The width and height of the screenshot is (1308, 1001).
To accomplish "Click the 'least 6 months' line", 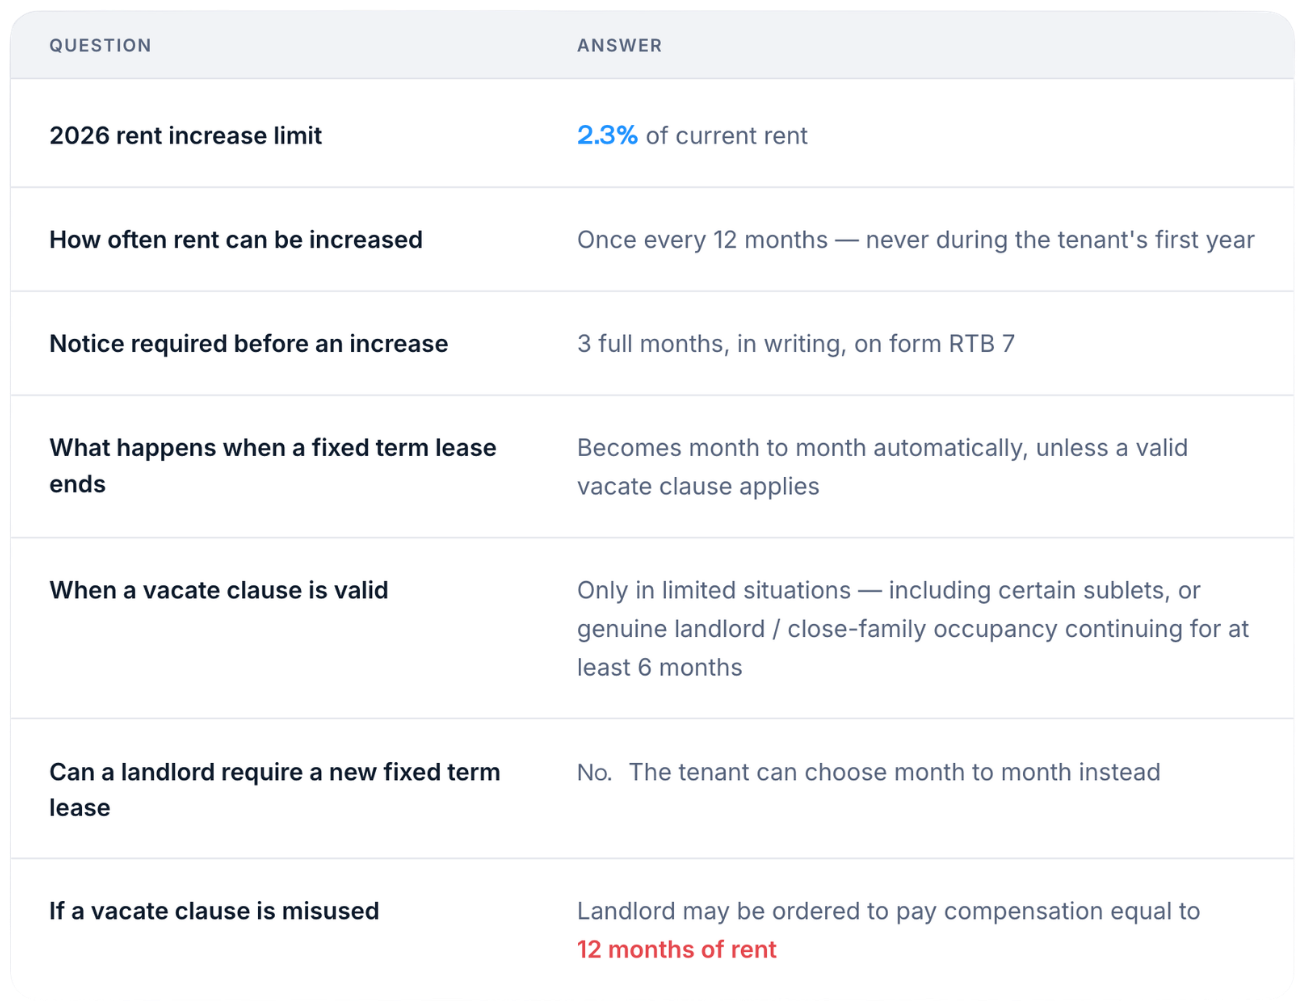I will [x=659, y=668].
